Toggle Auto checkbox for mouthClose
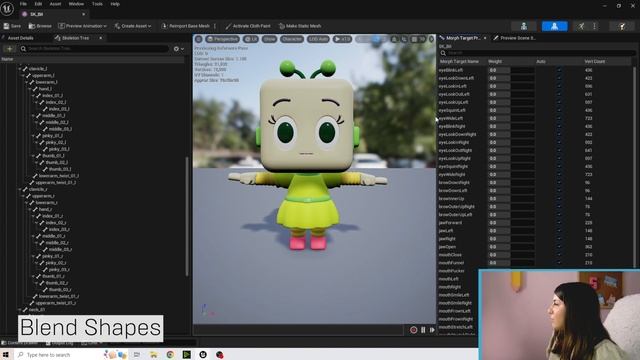 (x=559, y=255)
